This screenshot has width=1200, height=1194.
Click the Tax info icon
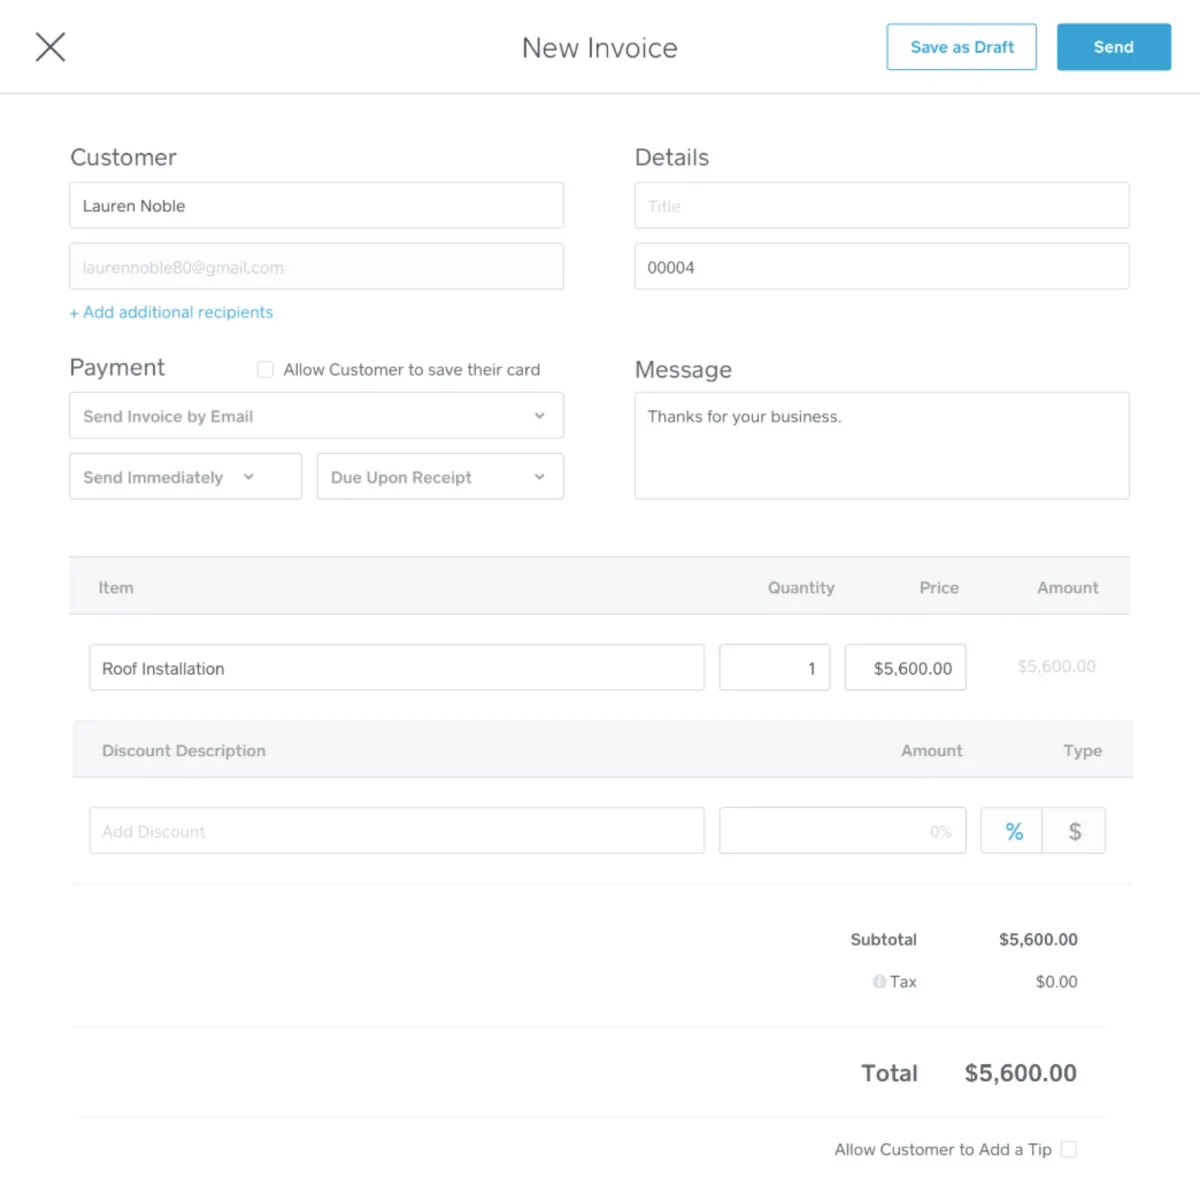click(879, 982)
